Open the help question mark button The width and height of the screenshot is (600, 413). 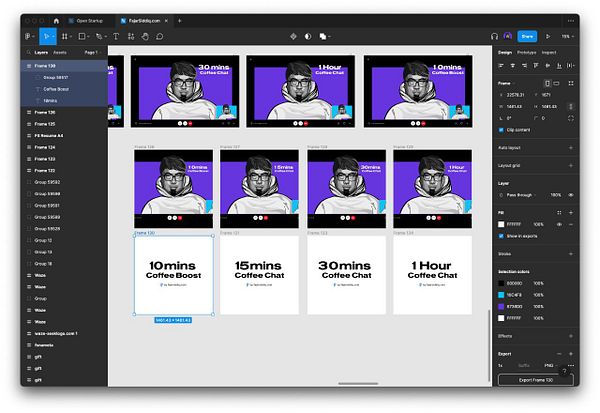coord(564,371)
